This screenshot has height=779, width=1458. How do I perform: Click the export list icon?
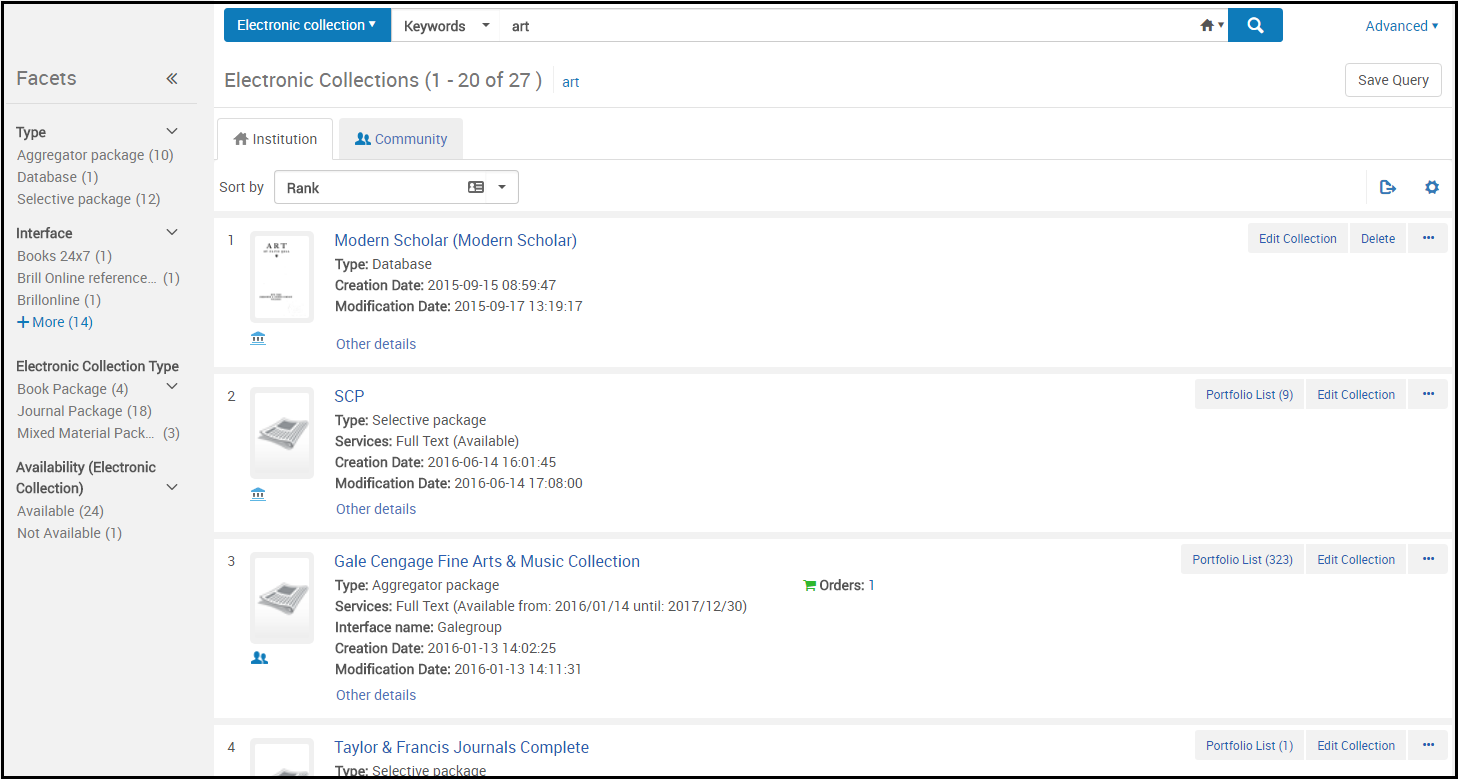tap(1388, 187)
